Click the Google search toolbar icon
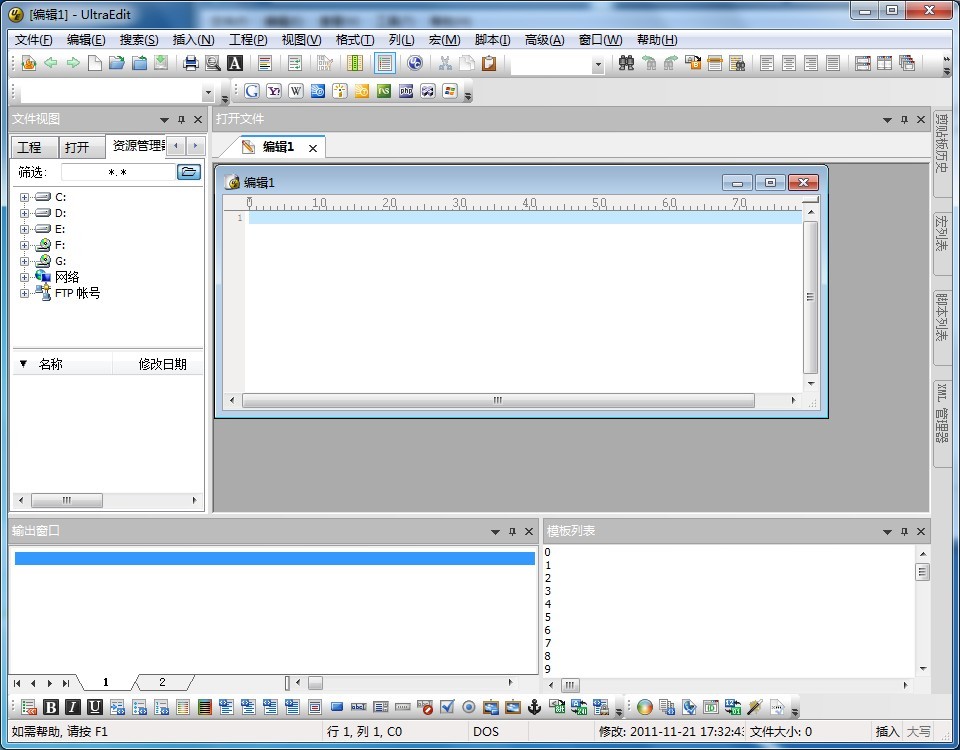960x750 pixels. [252, 91]
